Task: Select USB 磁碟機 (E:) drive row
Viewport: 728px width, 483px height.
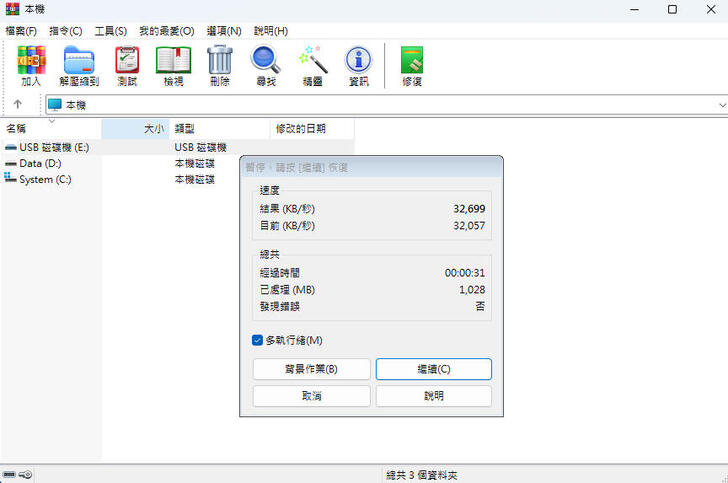Action: 177,148
